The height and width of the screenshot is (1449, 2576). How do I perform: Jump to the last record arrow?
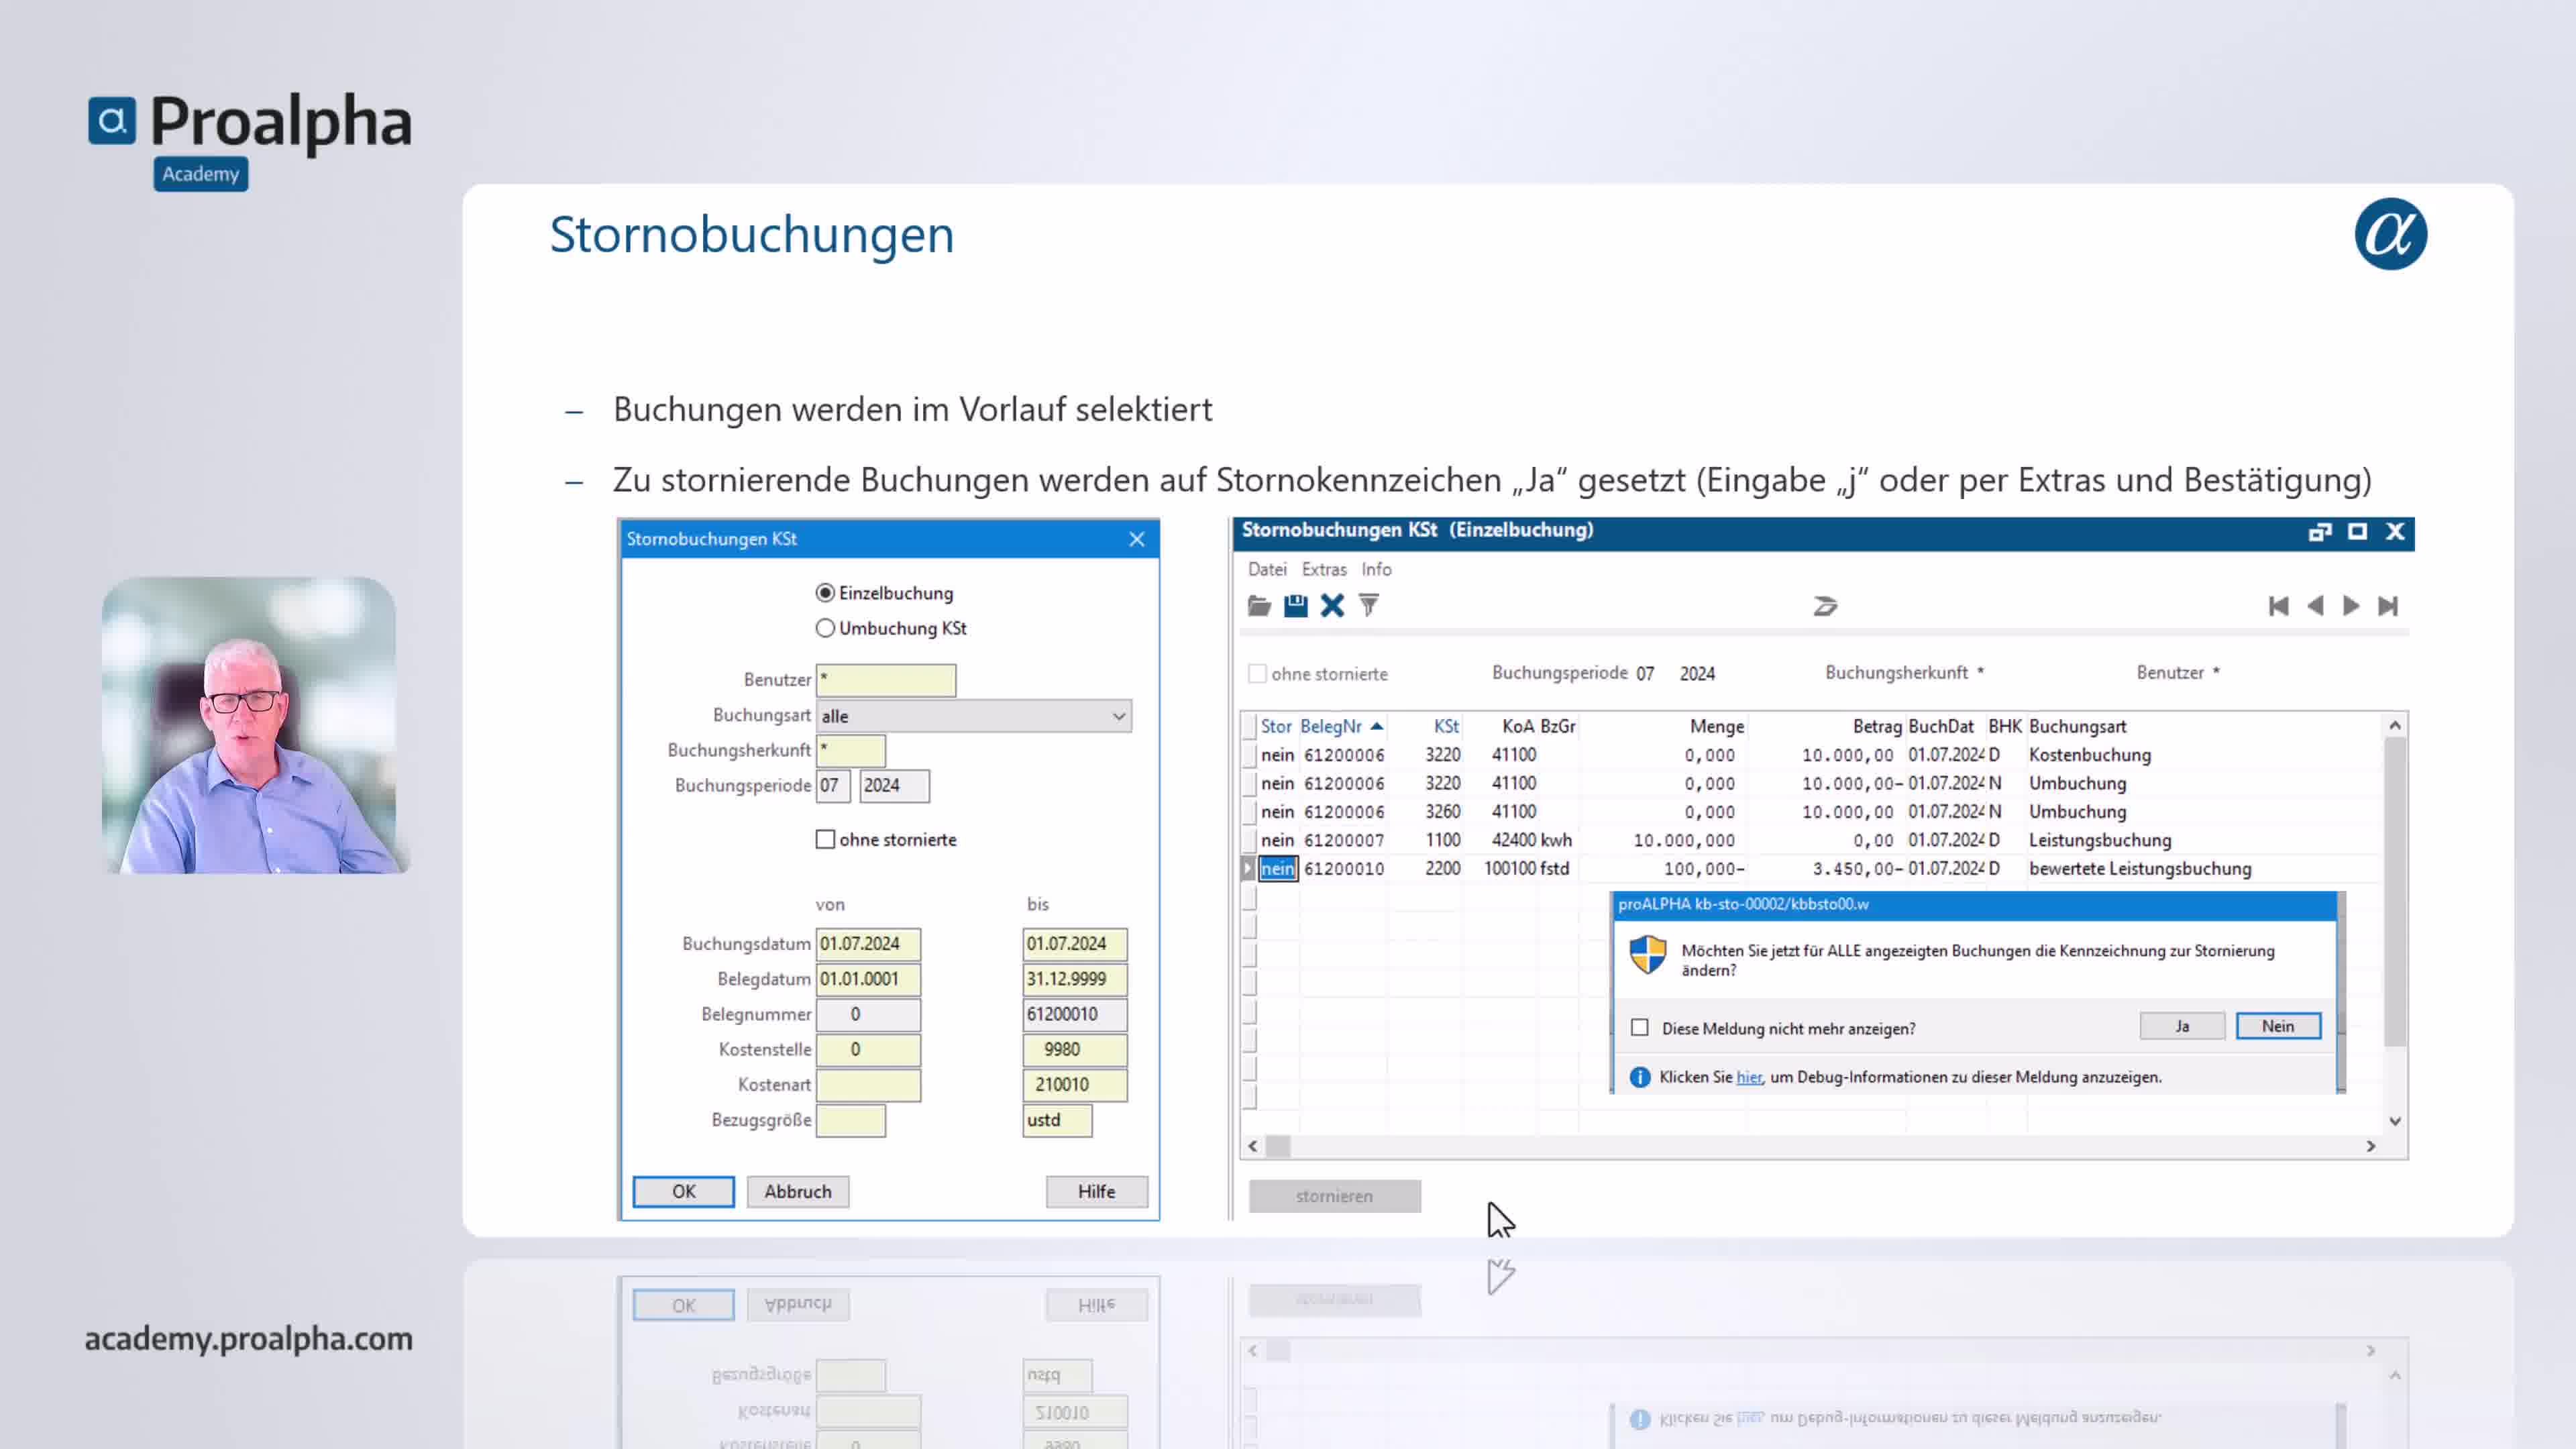point(2388,606)
